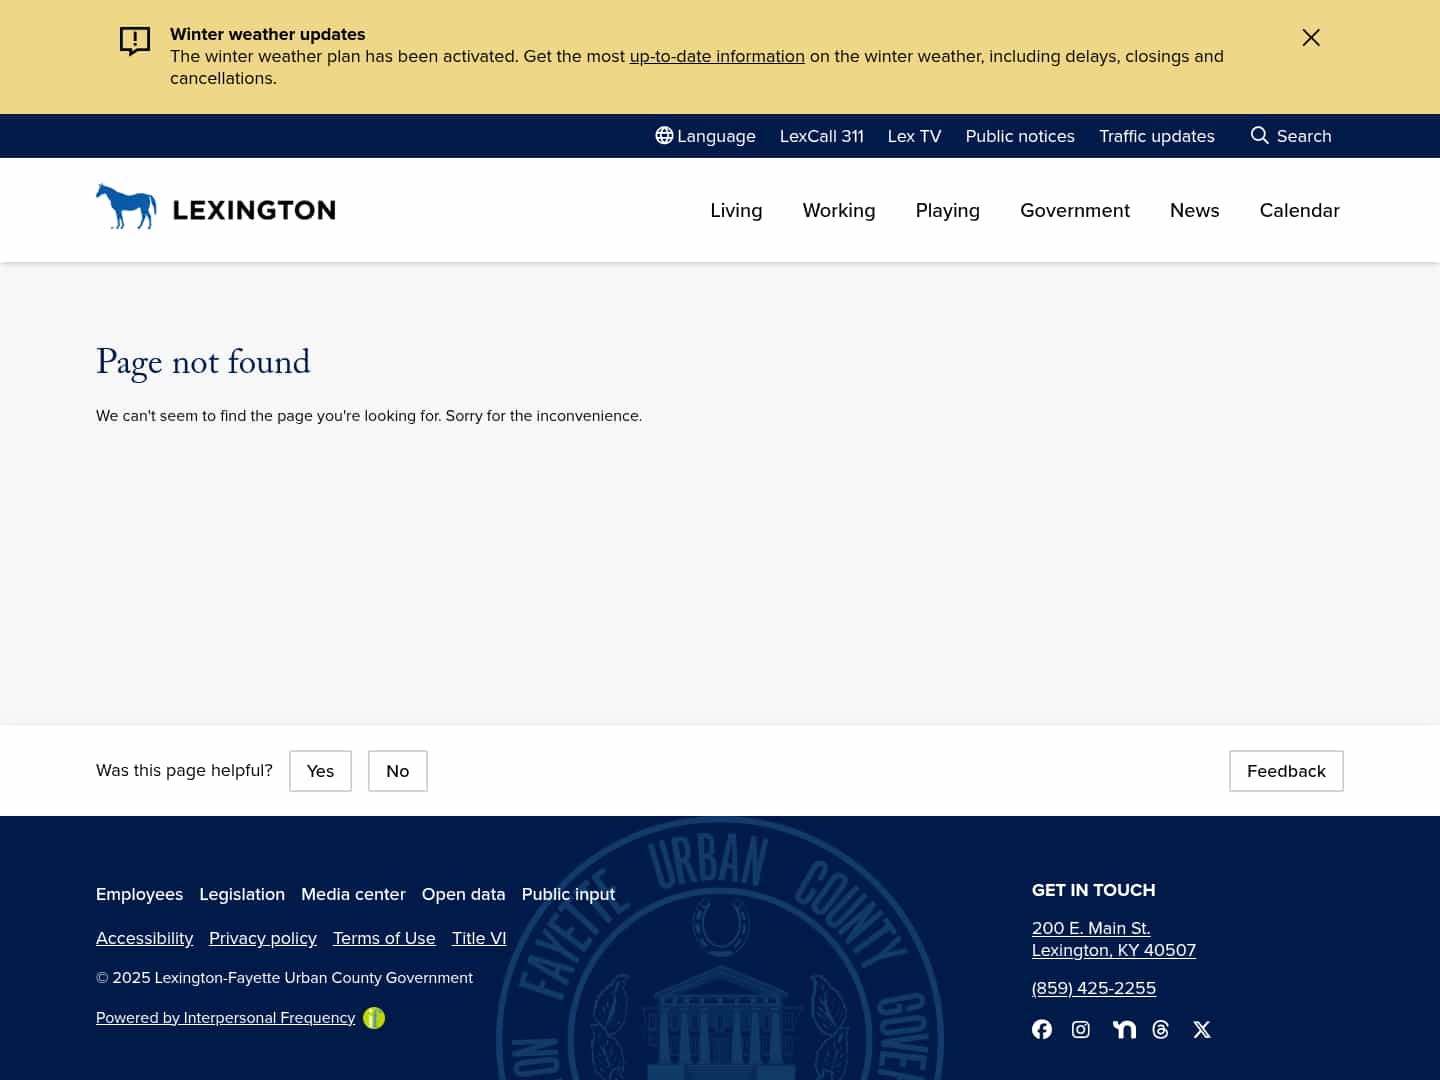Open the up-to-date information link
This screenshot has width=1440, height=1080.
[x=717, y=56]
